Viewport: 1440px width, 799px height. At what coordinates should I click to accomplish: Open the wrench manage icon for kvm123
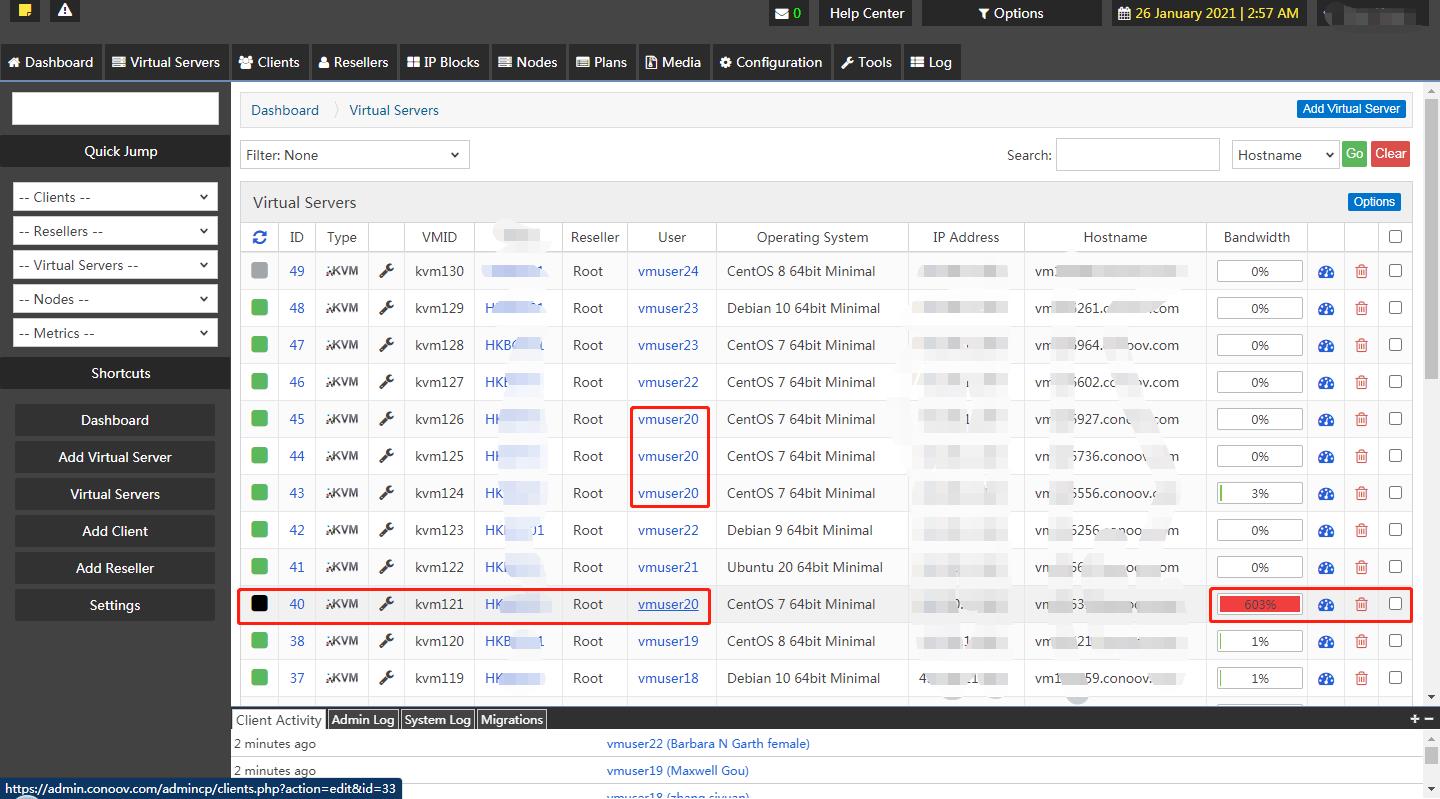(x=386, y=530)
